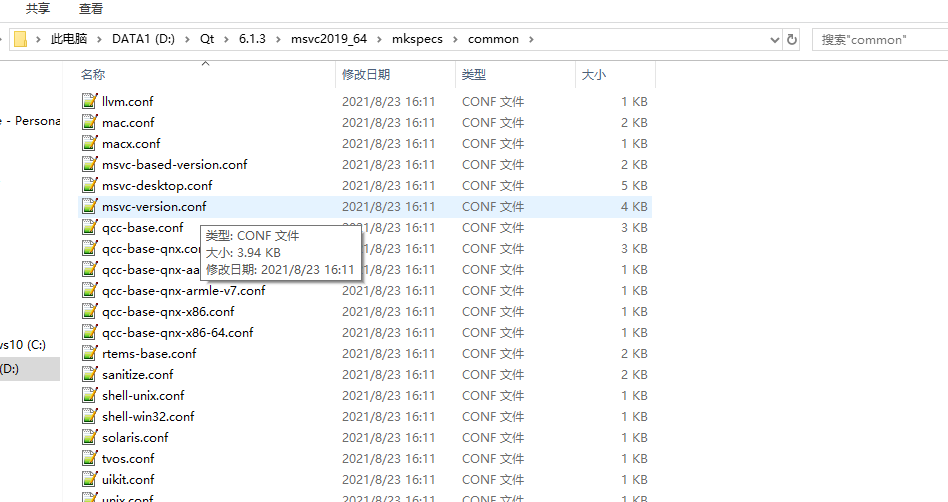Click the msvc-version.conf file icon

89,206
